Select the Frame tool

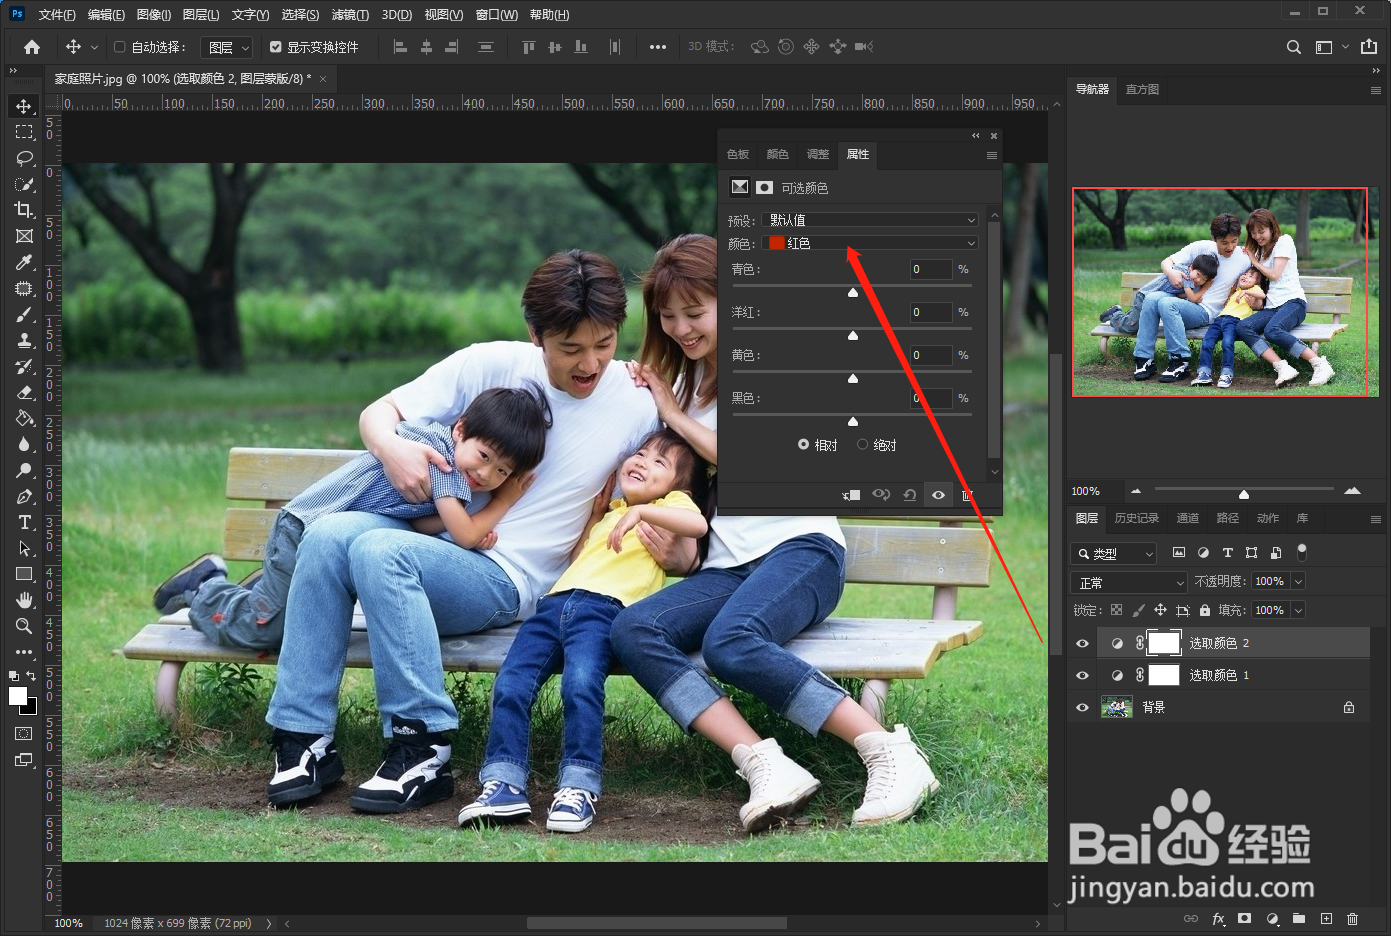[24, 236]
